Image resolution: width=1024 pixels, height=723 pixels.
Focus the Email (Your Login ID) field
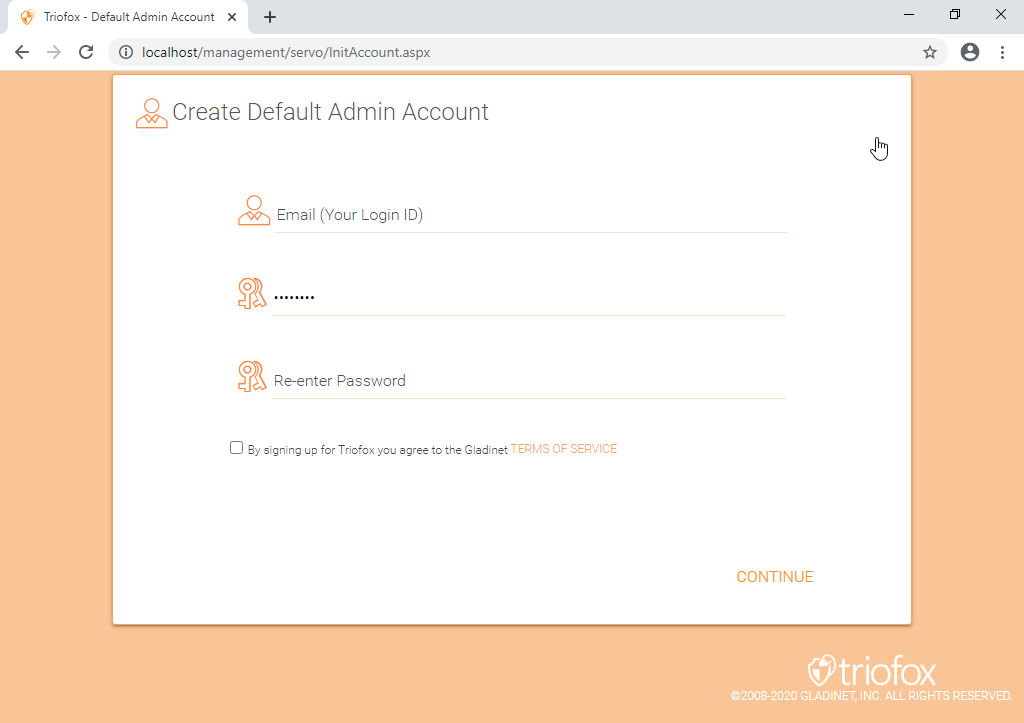pos(530,215)
